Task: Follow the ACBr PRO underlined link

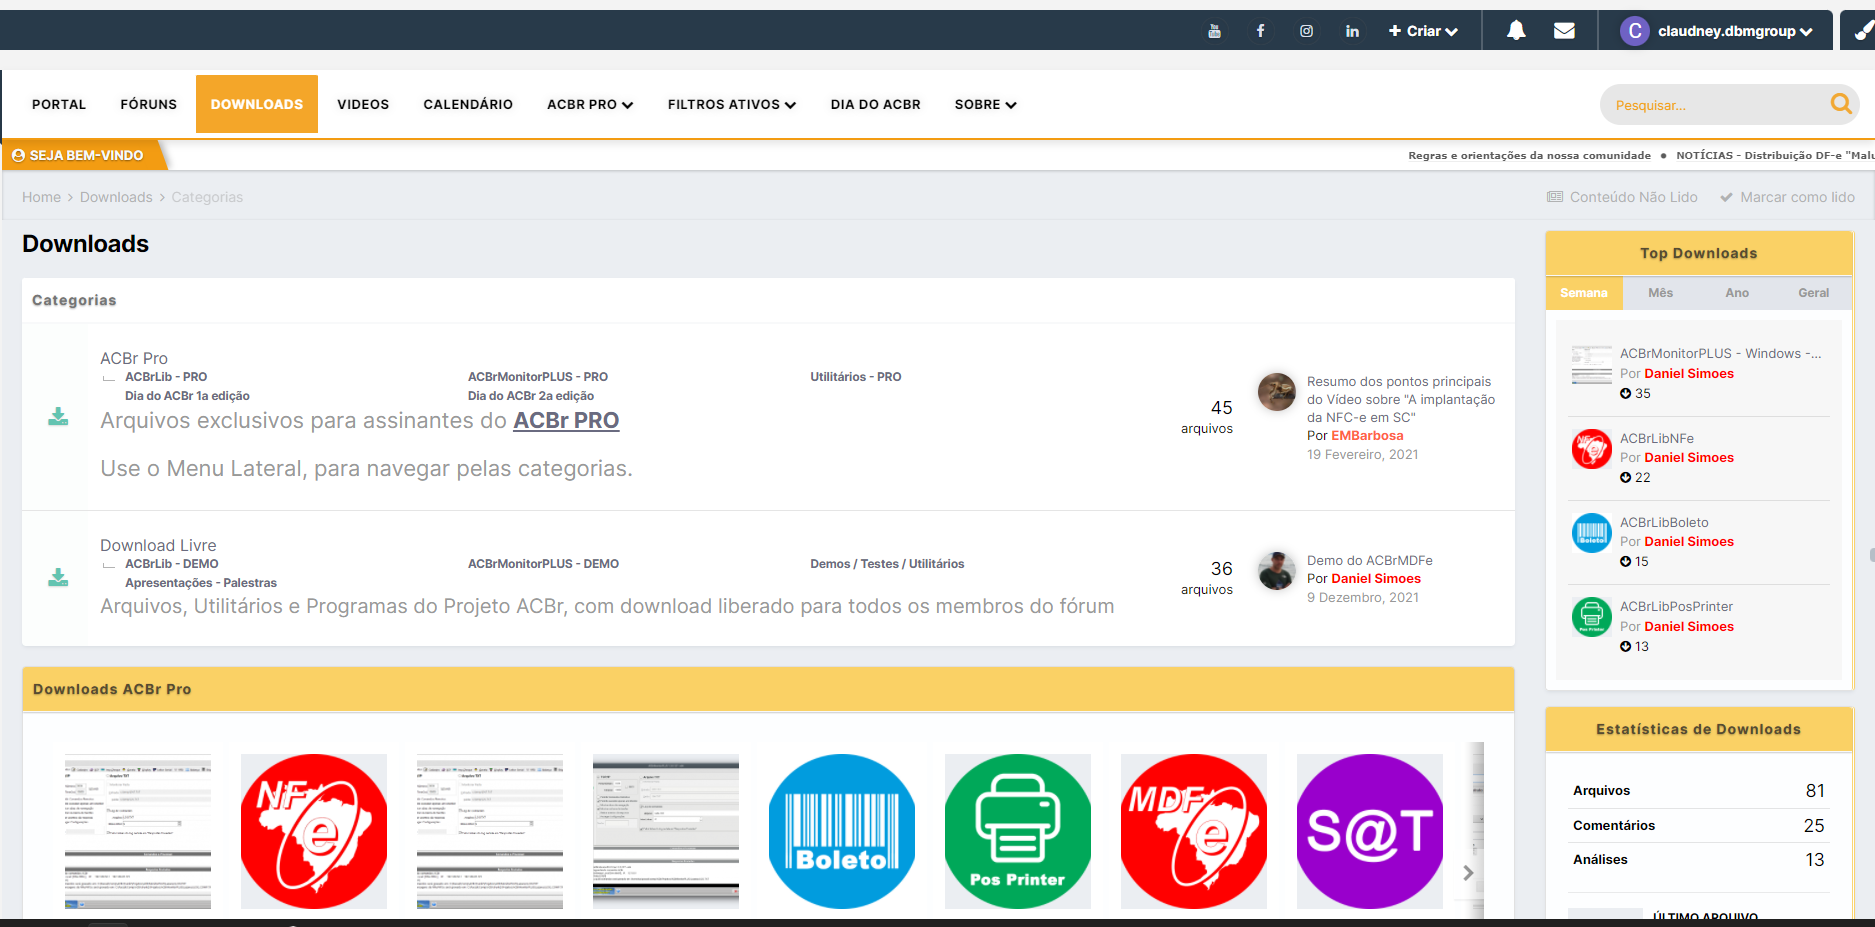Action: [x=566, y=420]
